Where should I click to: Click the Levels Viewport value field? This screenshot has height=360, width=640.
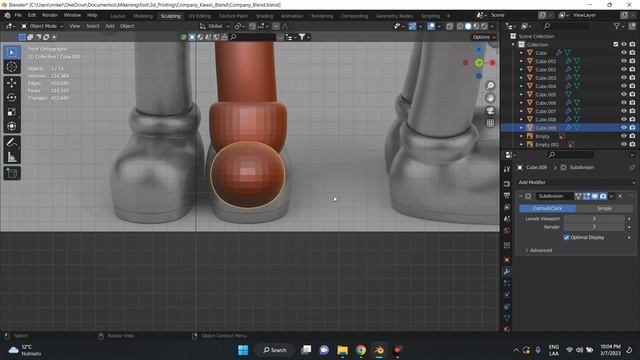coord(594,219)
